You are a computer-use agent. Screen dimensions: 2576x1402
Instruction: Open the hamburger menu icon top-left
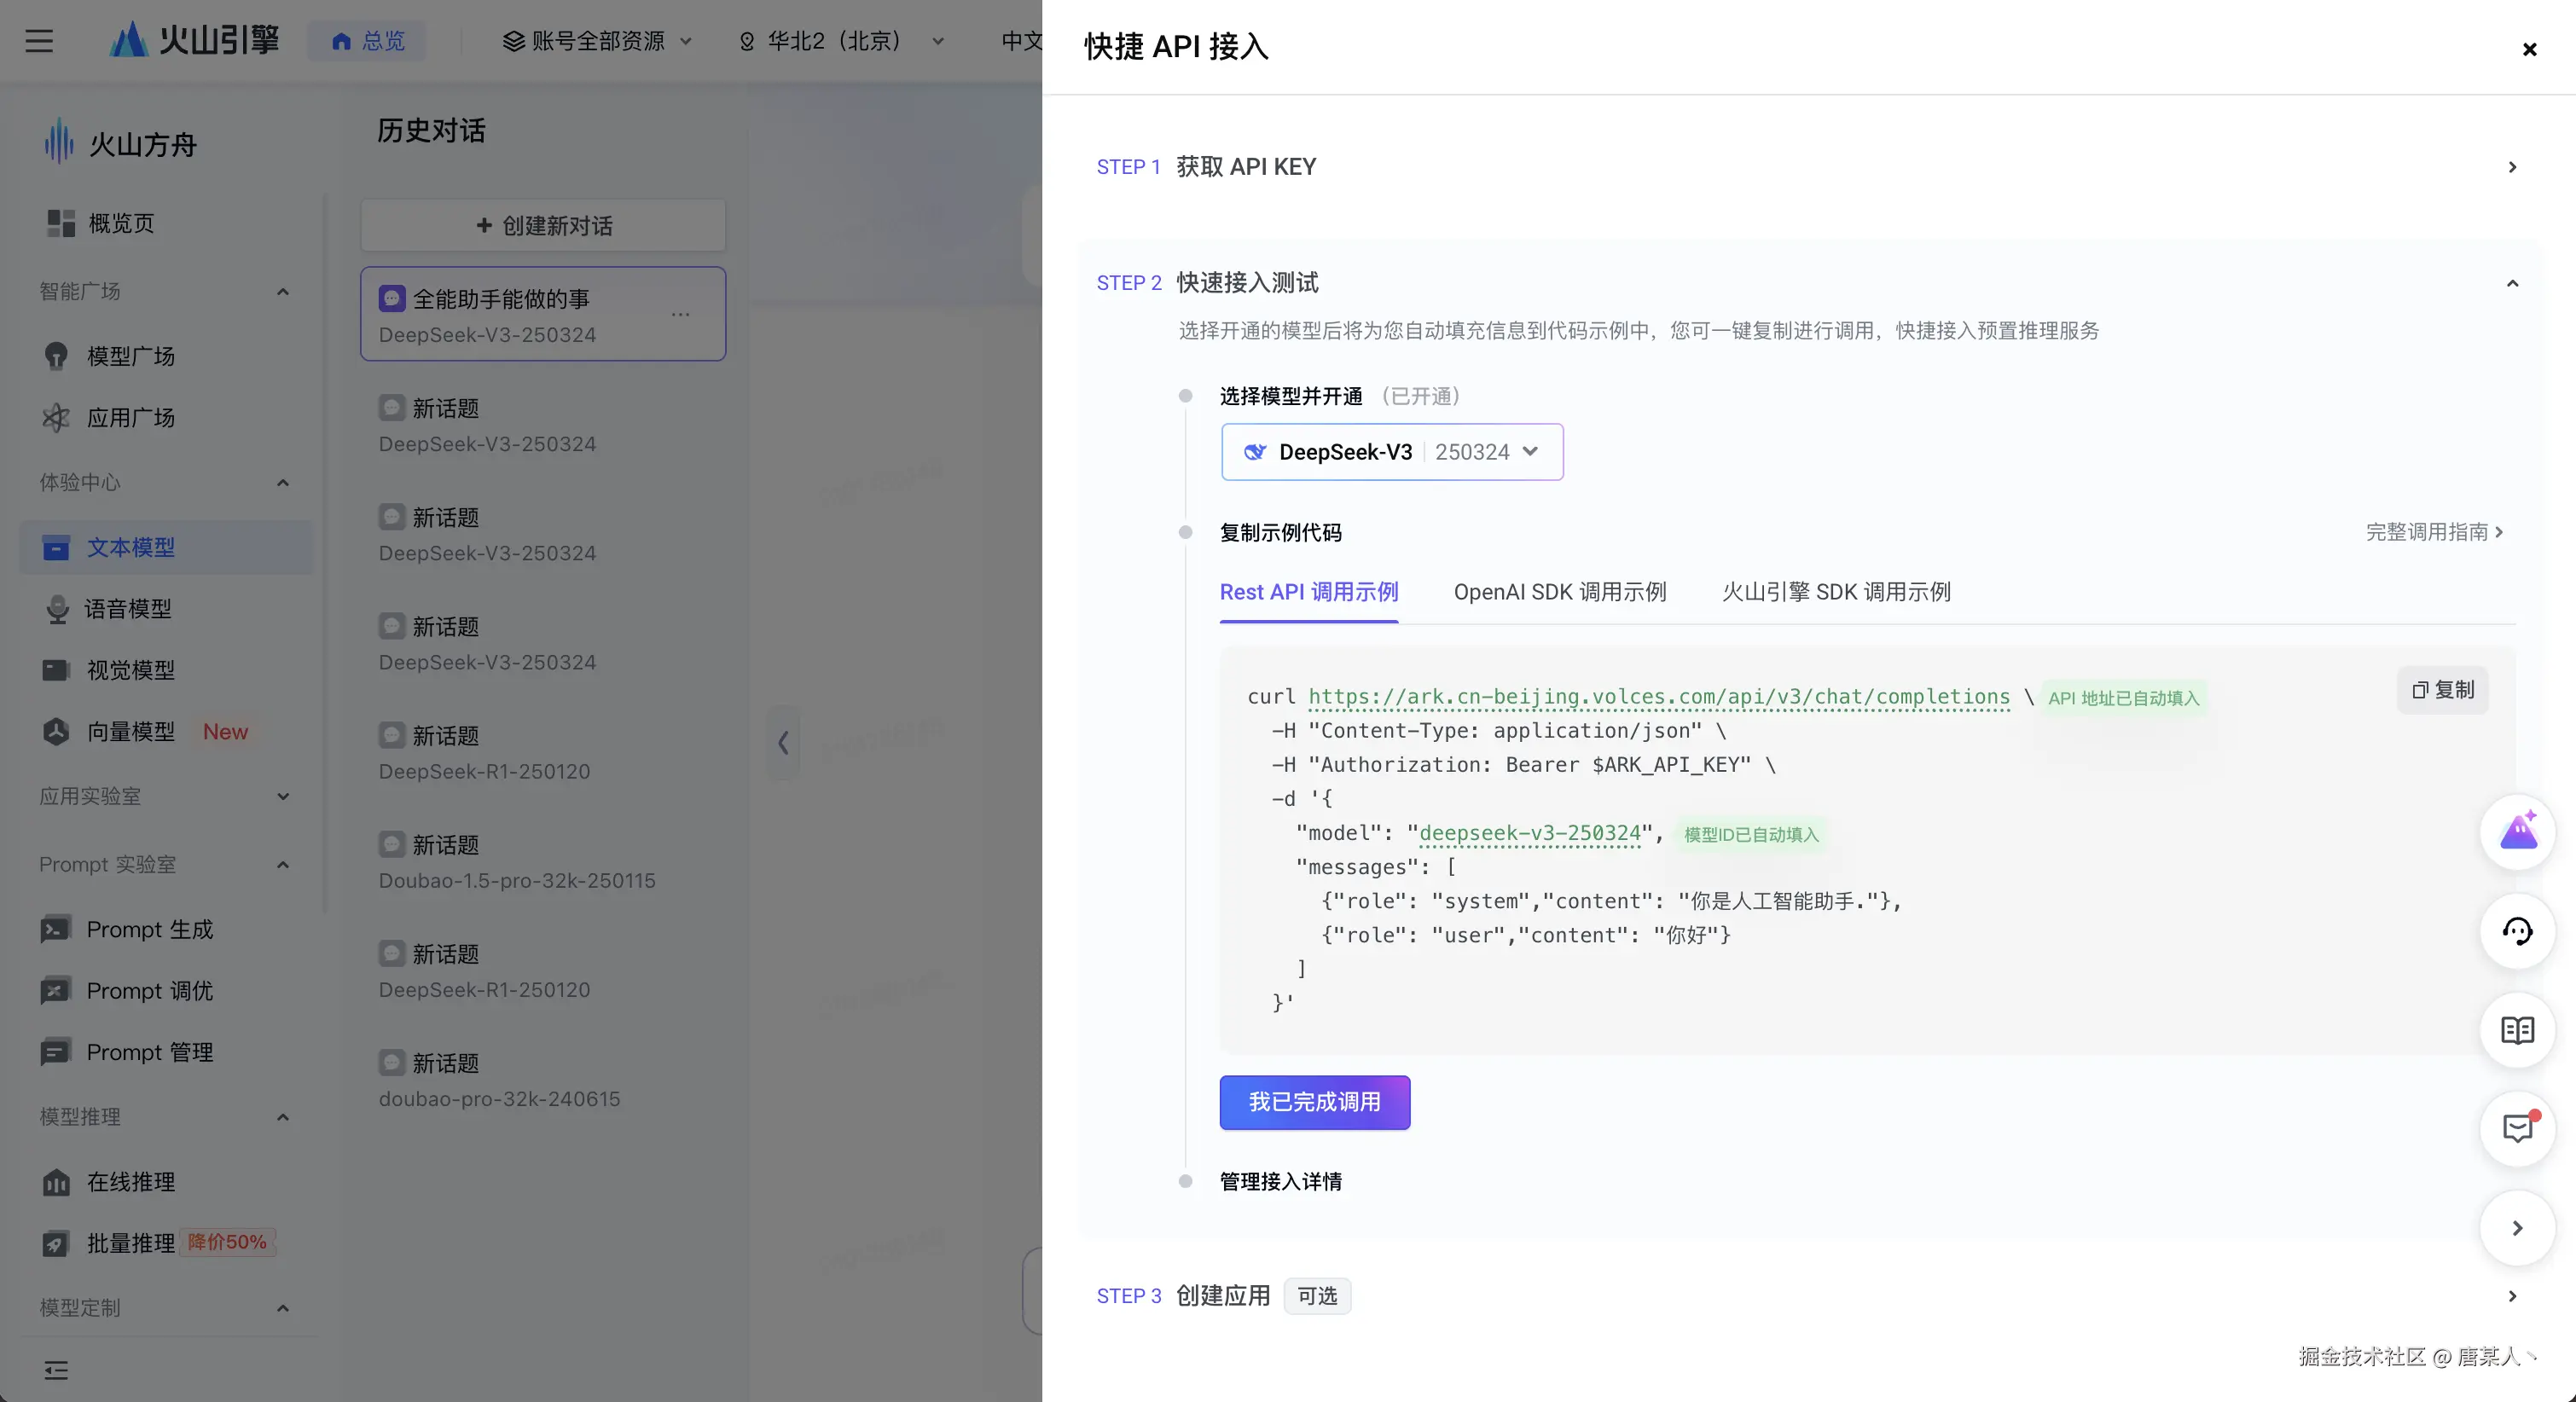click(39, 41)
